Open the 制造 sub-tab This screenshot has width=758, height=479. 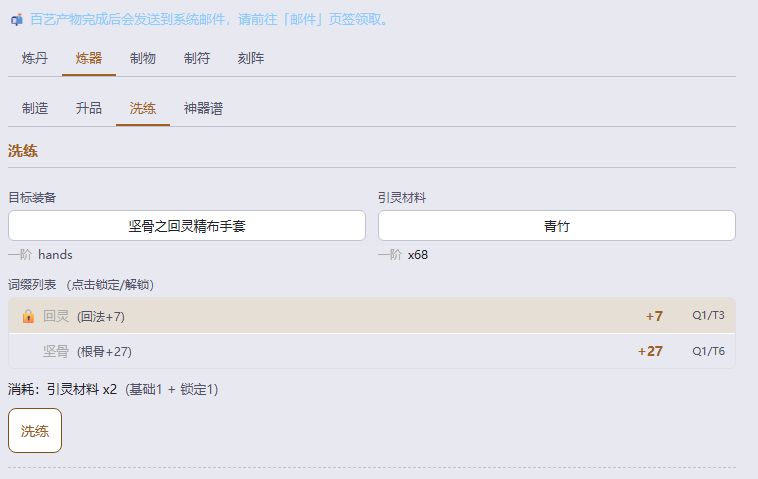tap(35, 108)
